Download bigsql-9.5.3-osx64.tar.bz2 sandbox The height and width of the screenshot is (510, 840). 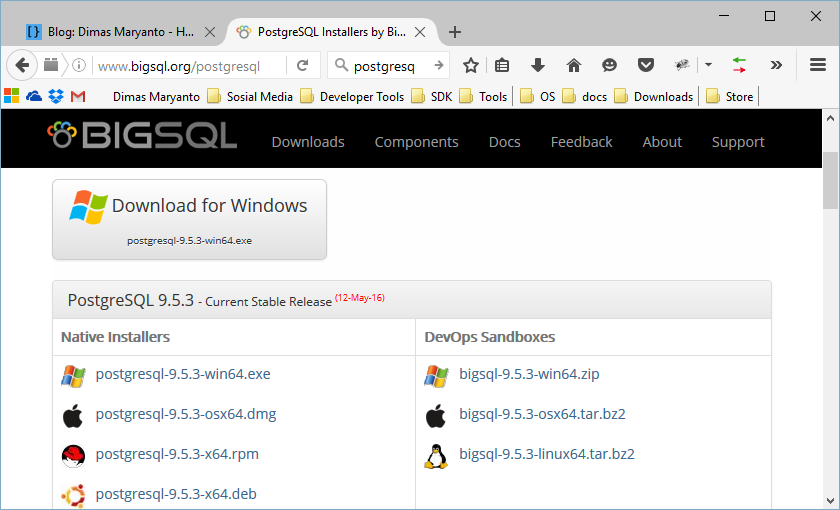click(542, 414)
